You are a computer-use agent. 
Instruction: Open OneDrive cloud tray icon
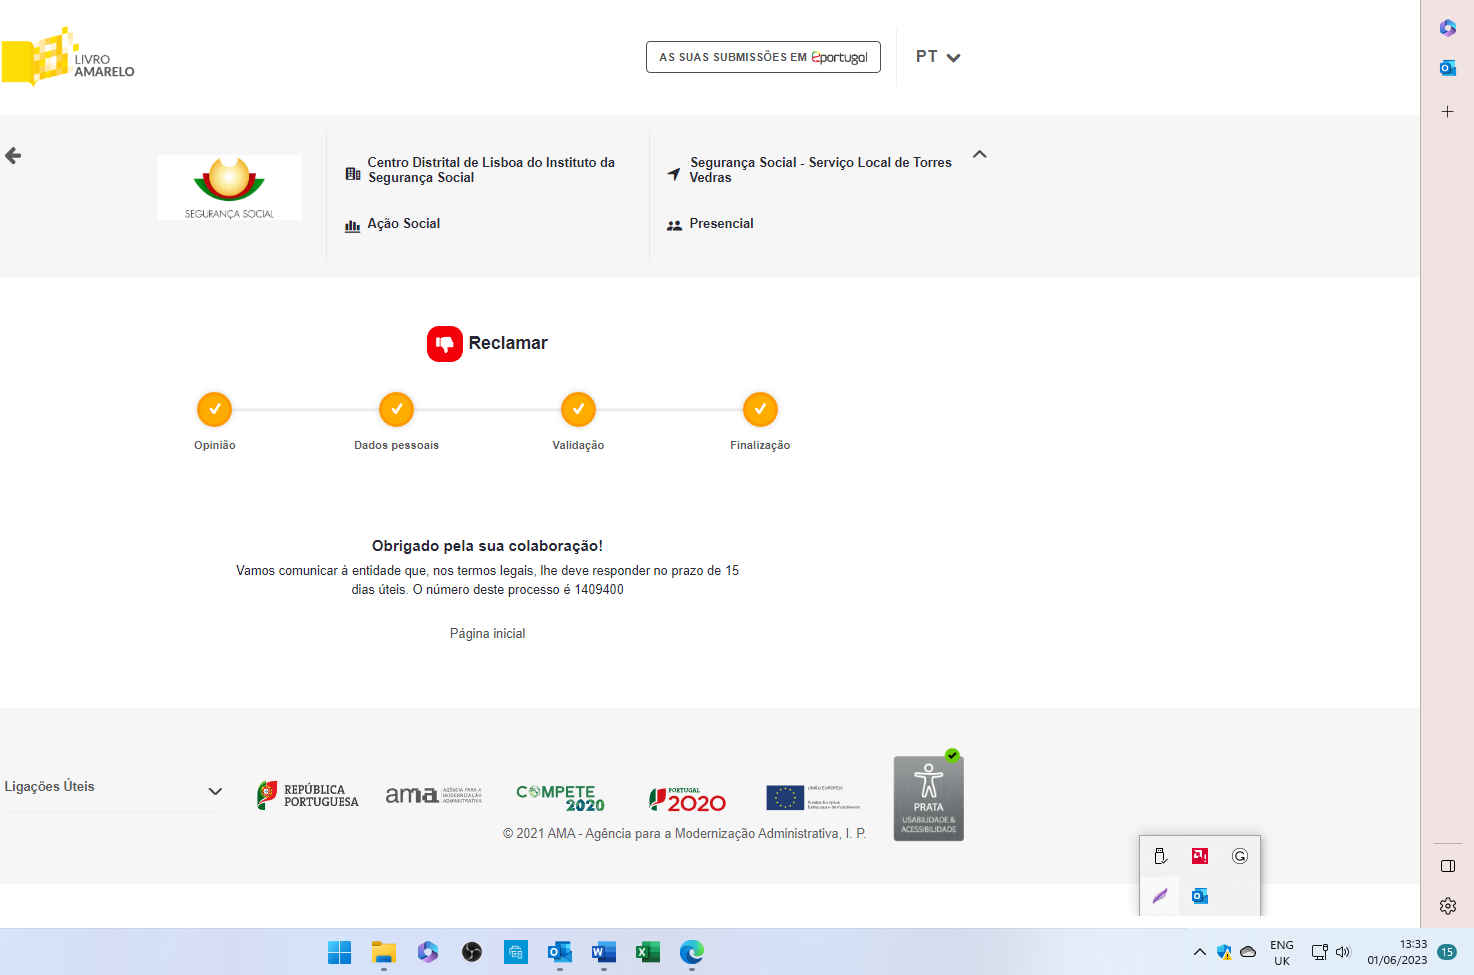pos(1248,952)
